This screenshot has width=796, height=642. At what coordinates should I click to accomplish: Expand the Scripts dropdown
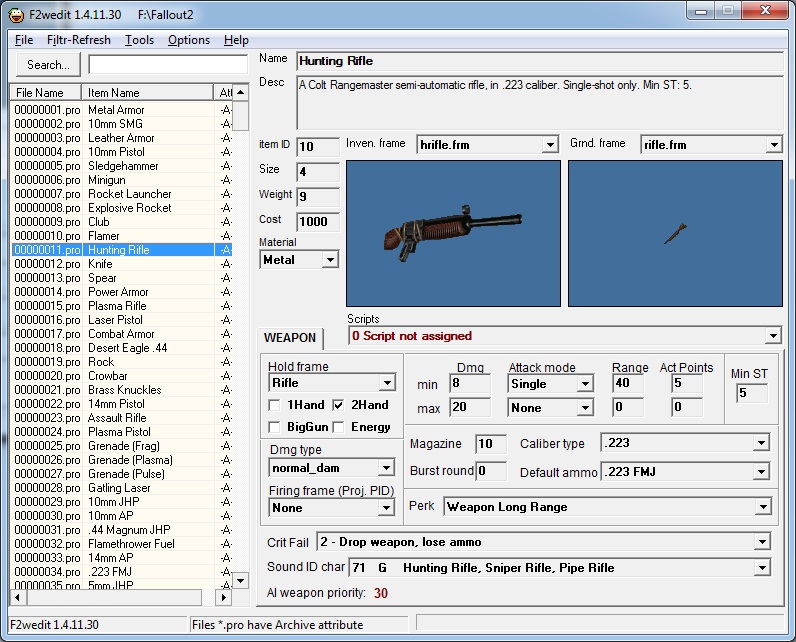[773, 335]
